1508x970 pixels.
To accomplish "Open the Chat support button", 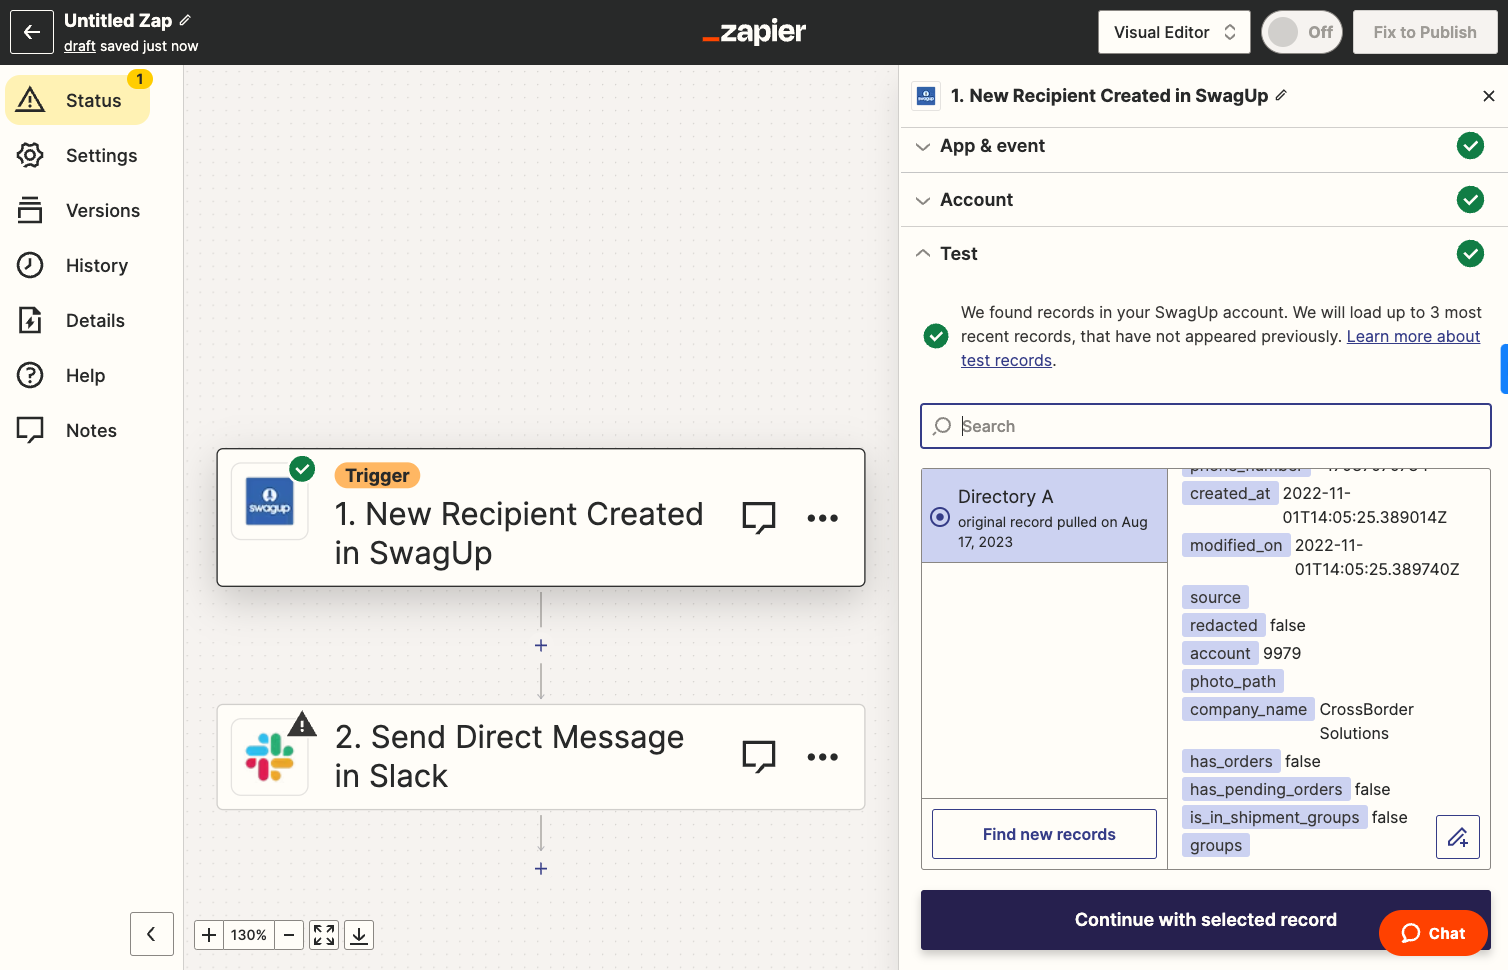I will click(1433, 933).
